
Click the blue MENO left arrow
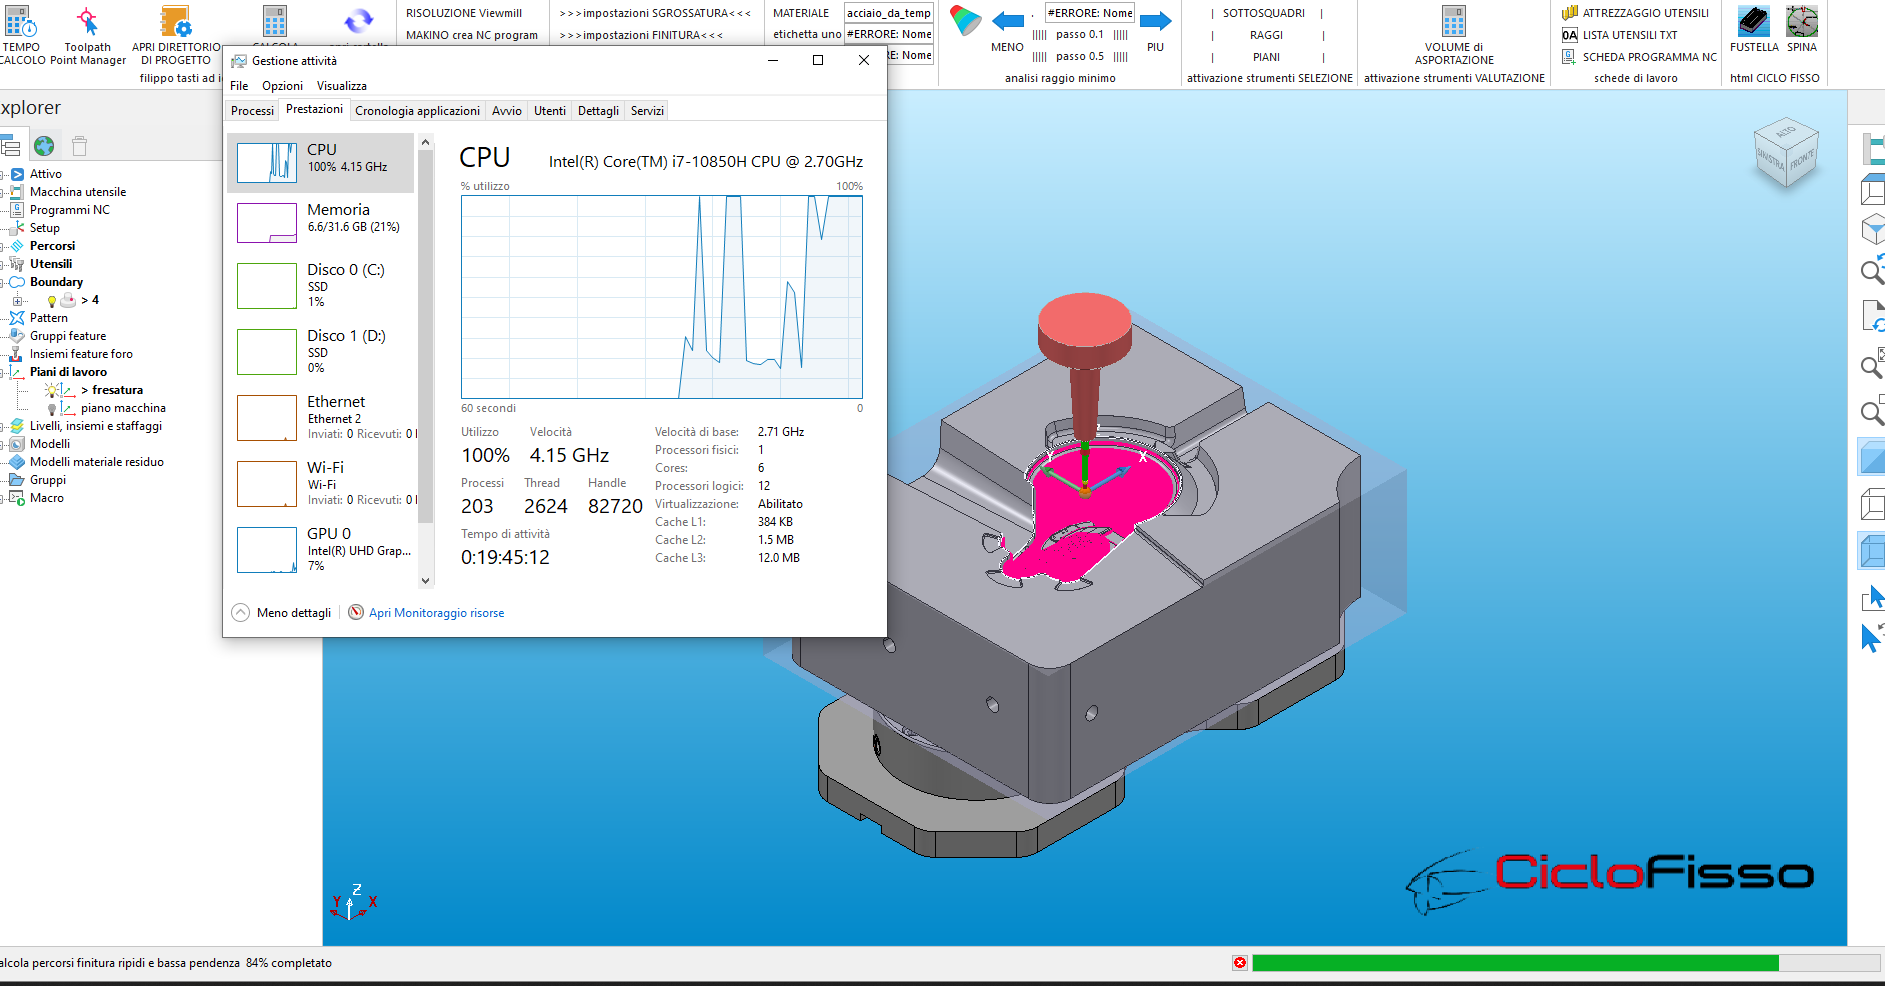pos(1008,21)
